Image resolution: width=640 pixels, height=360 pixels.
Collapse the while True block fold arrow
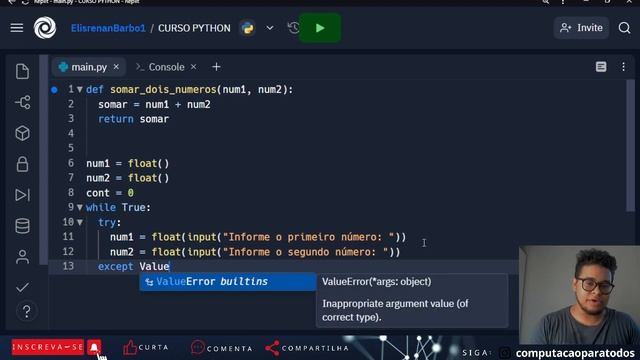tap(80, 207)
